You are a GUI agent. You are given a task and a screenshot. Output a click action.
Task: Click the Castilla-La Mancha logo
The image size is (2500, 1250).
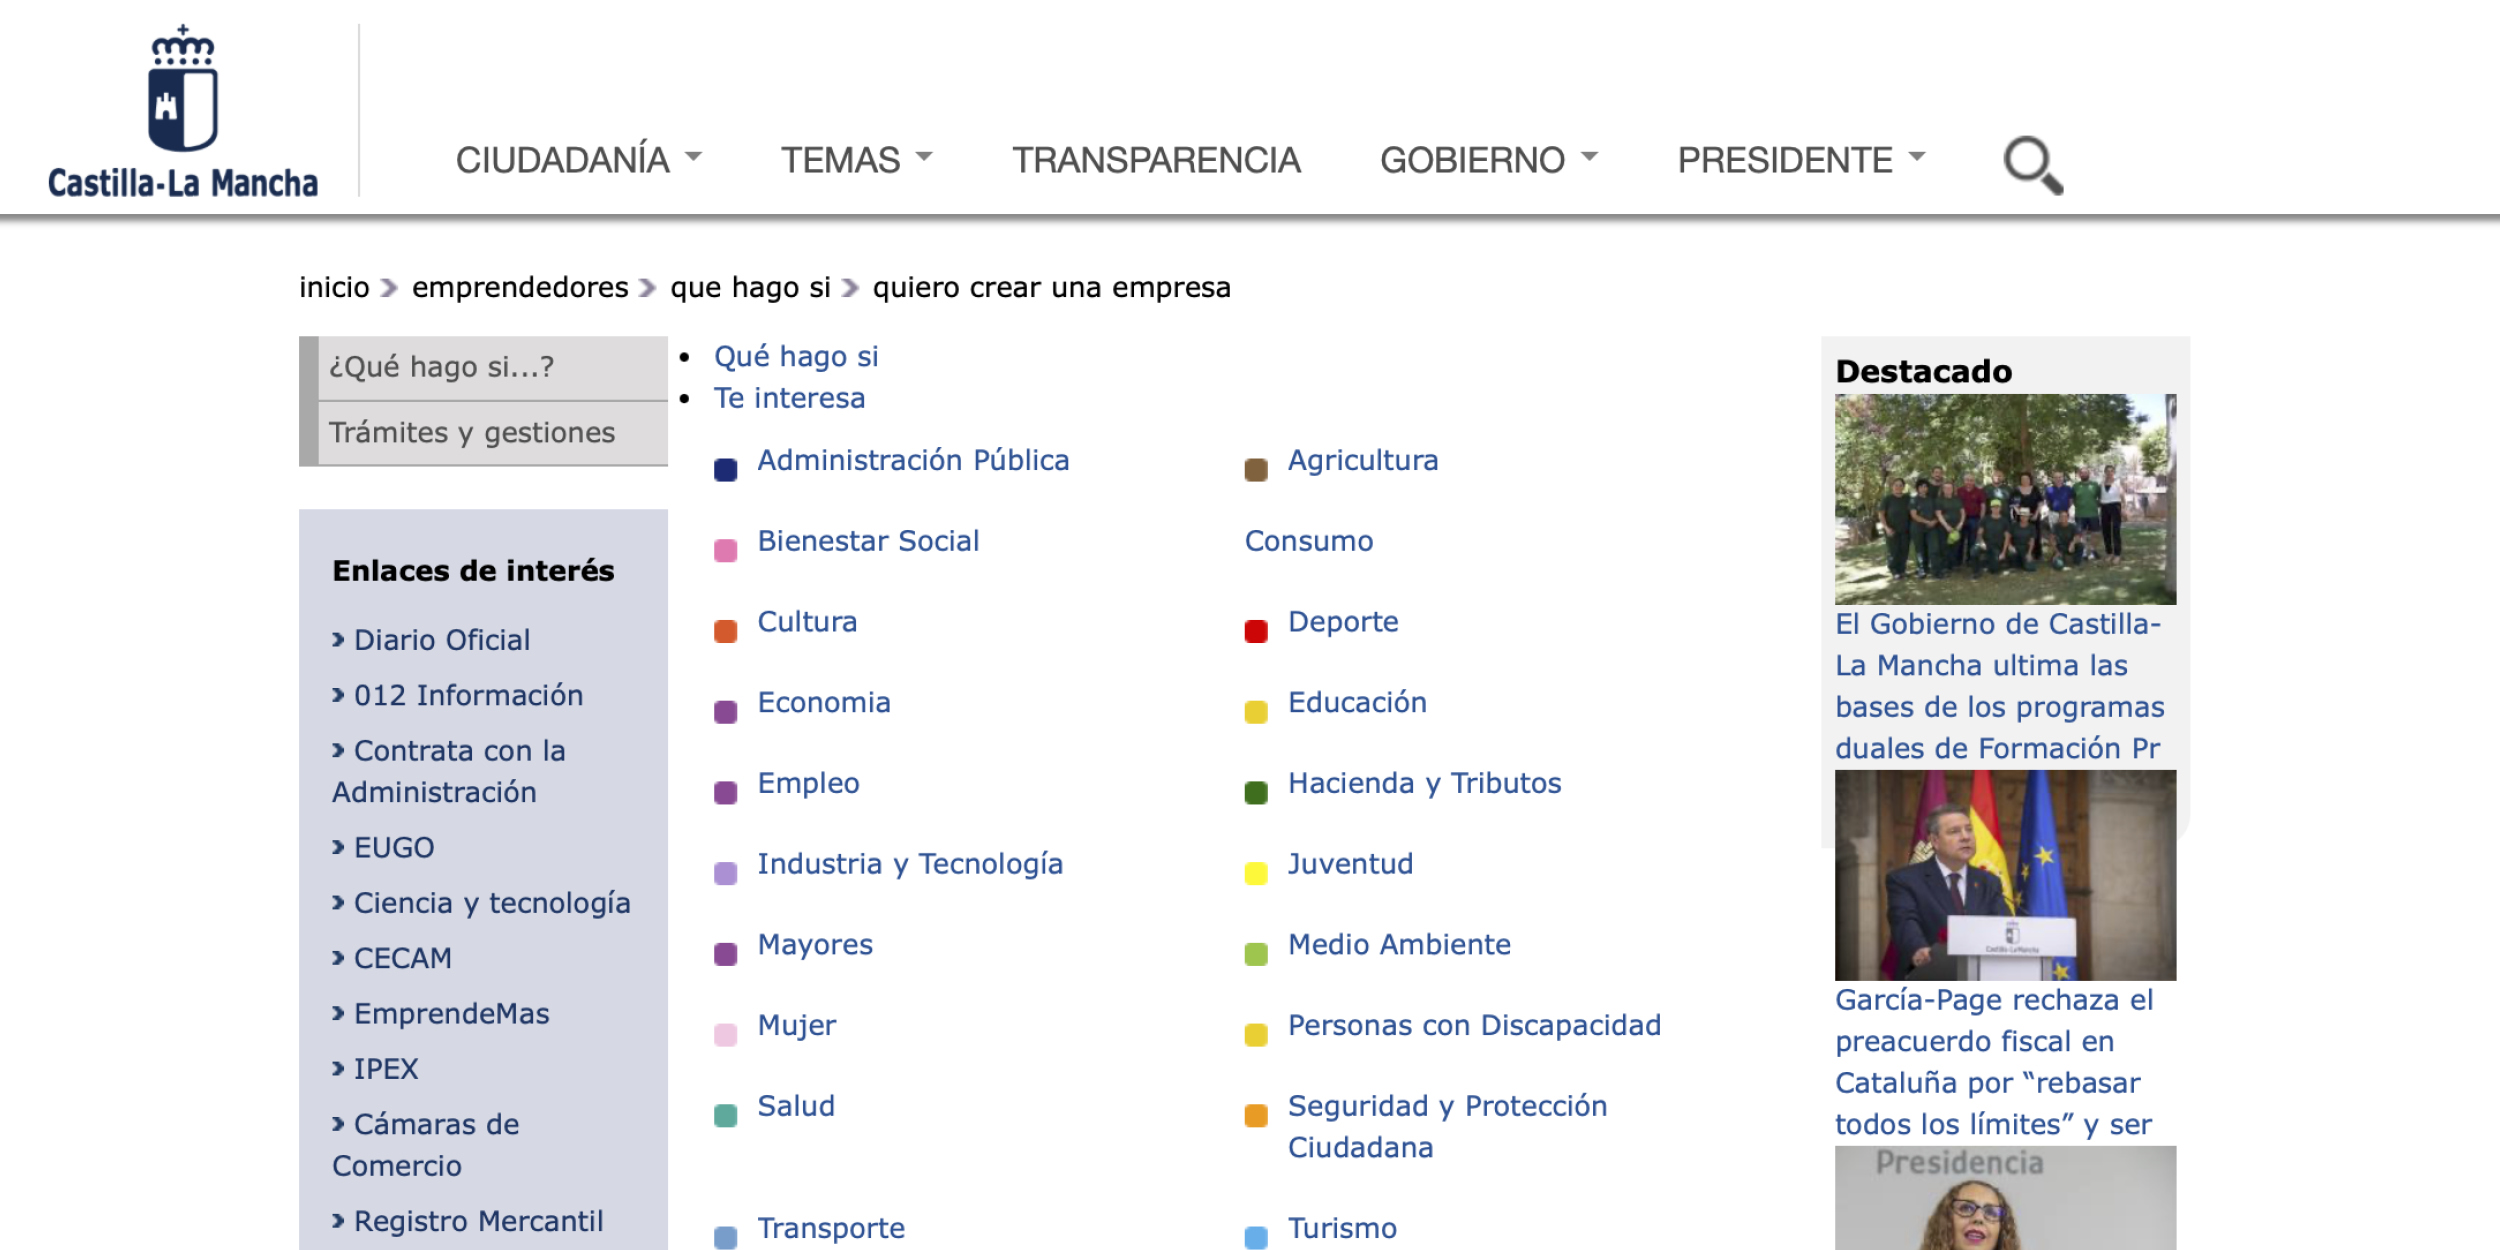(183, 112)
